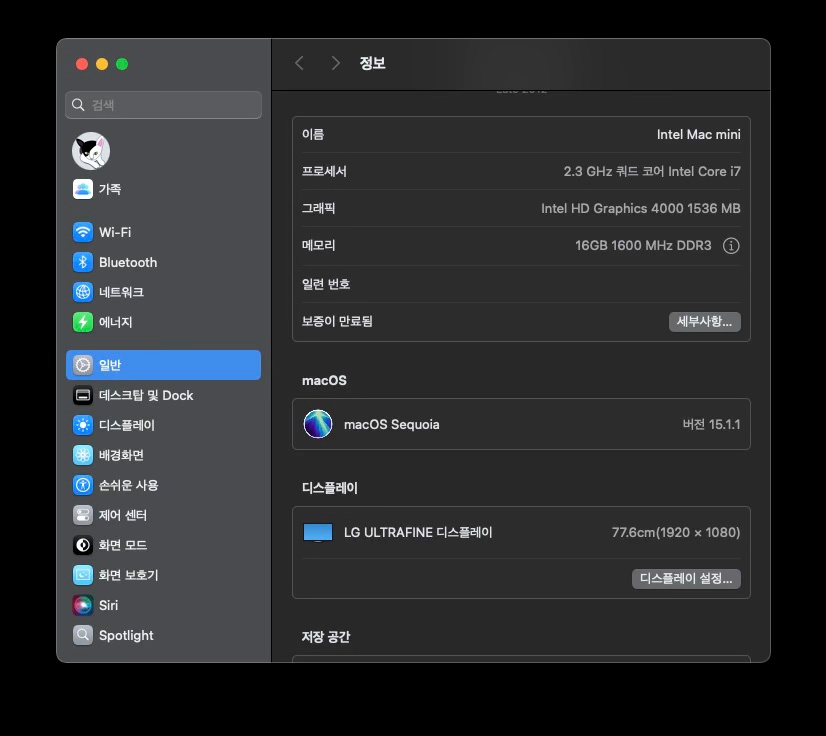Select the 손쉬운 사용 accessibility icon

(83, 485)
